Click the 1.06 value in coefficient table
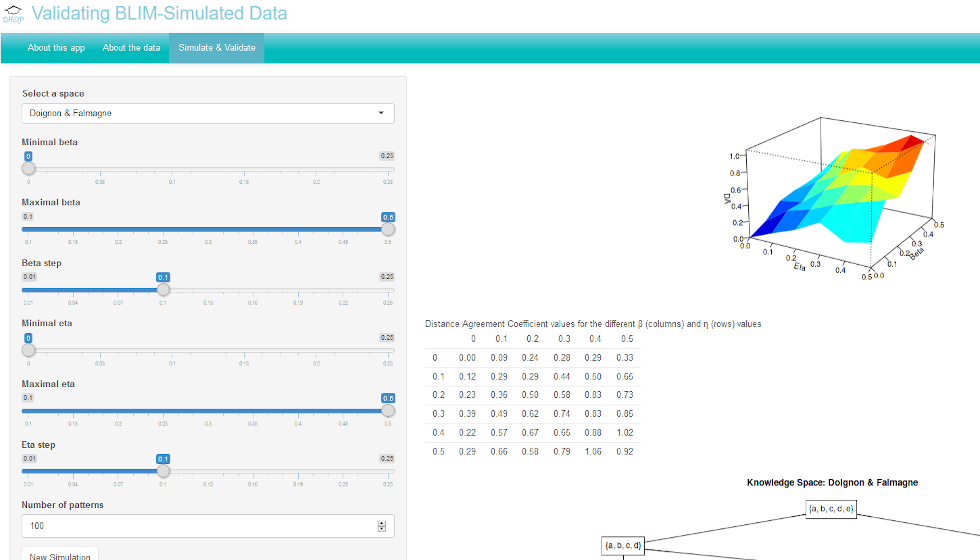 tap(593, 451)
